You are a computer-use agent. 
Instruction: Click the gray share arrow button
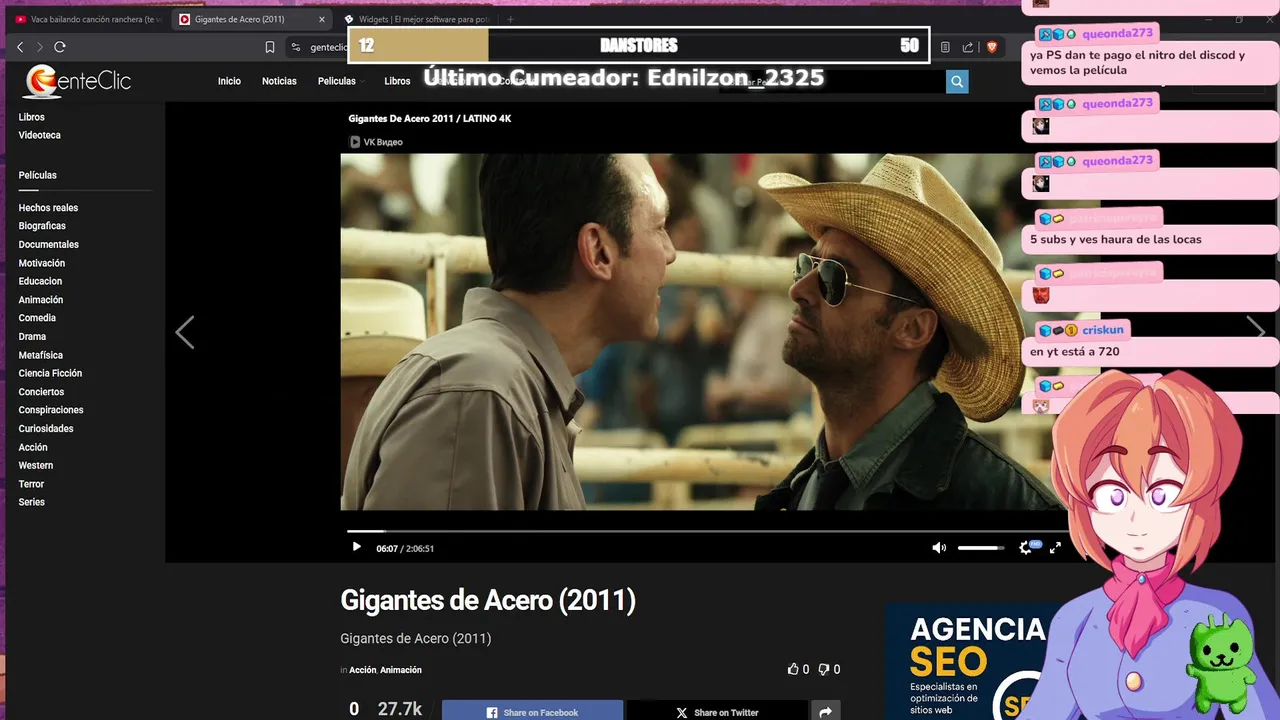tap(826, 711)
